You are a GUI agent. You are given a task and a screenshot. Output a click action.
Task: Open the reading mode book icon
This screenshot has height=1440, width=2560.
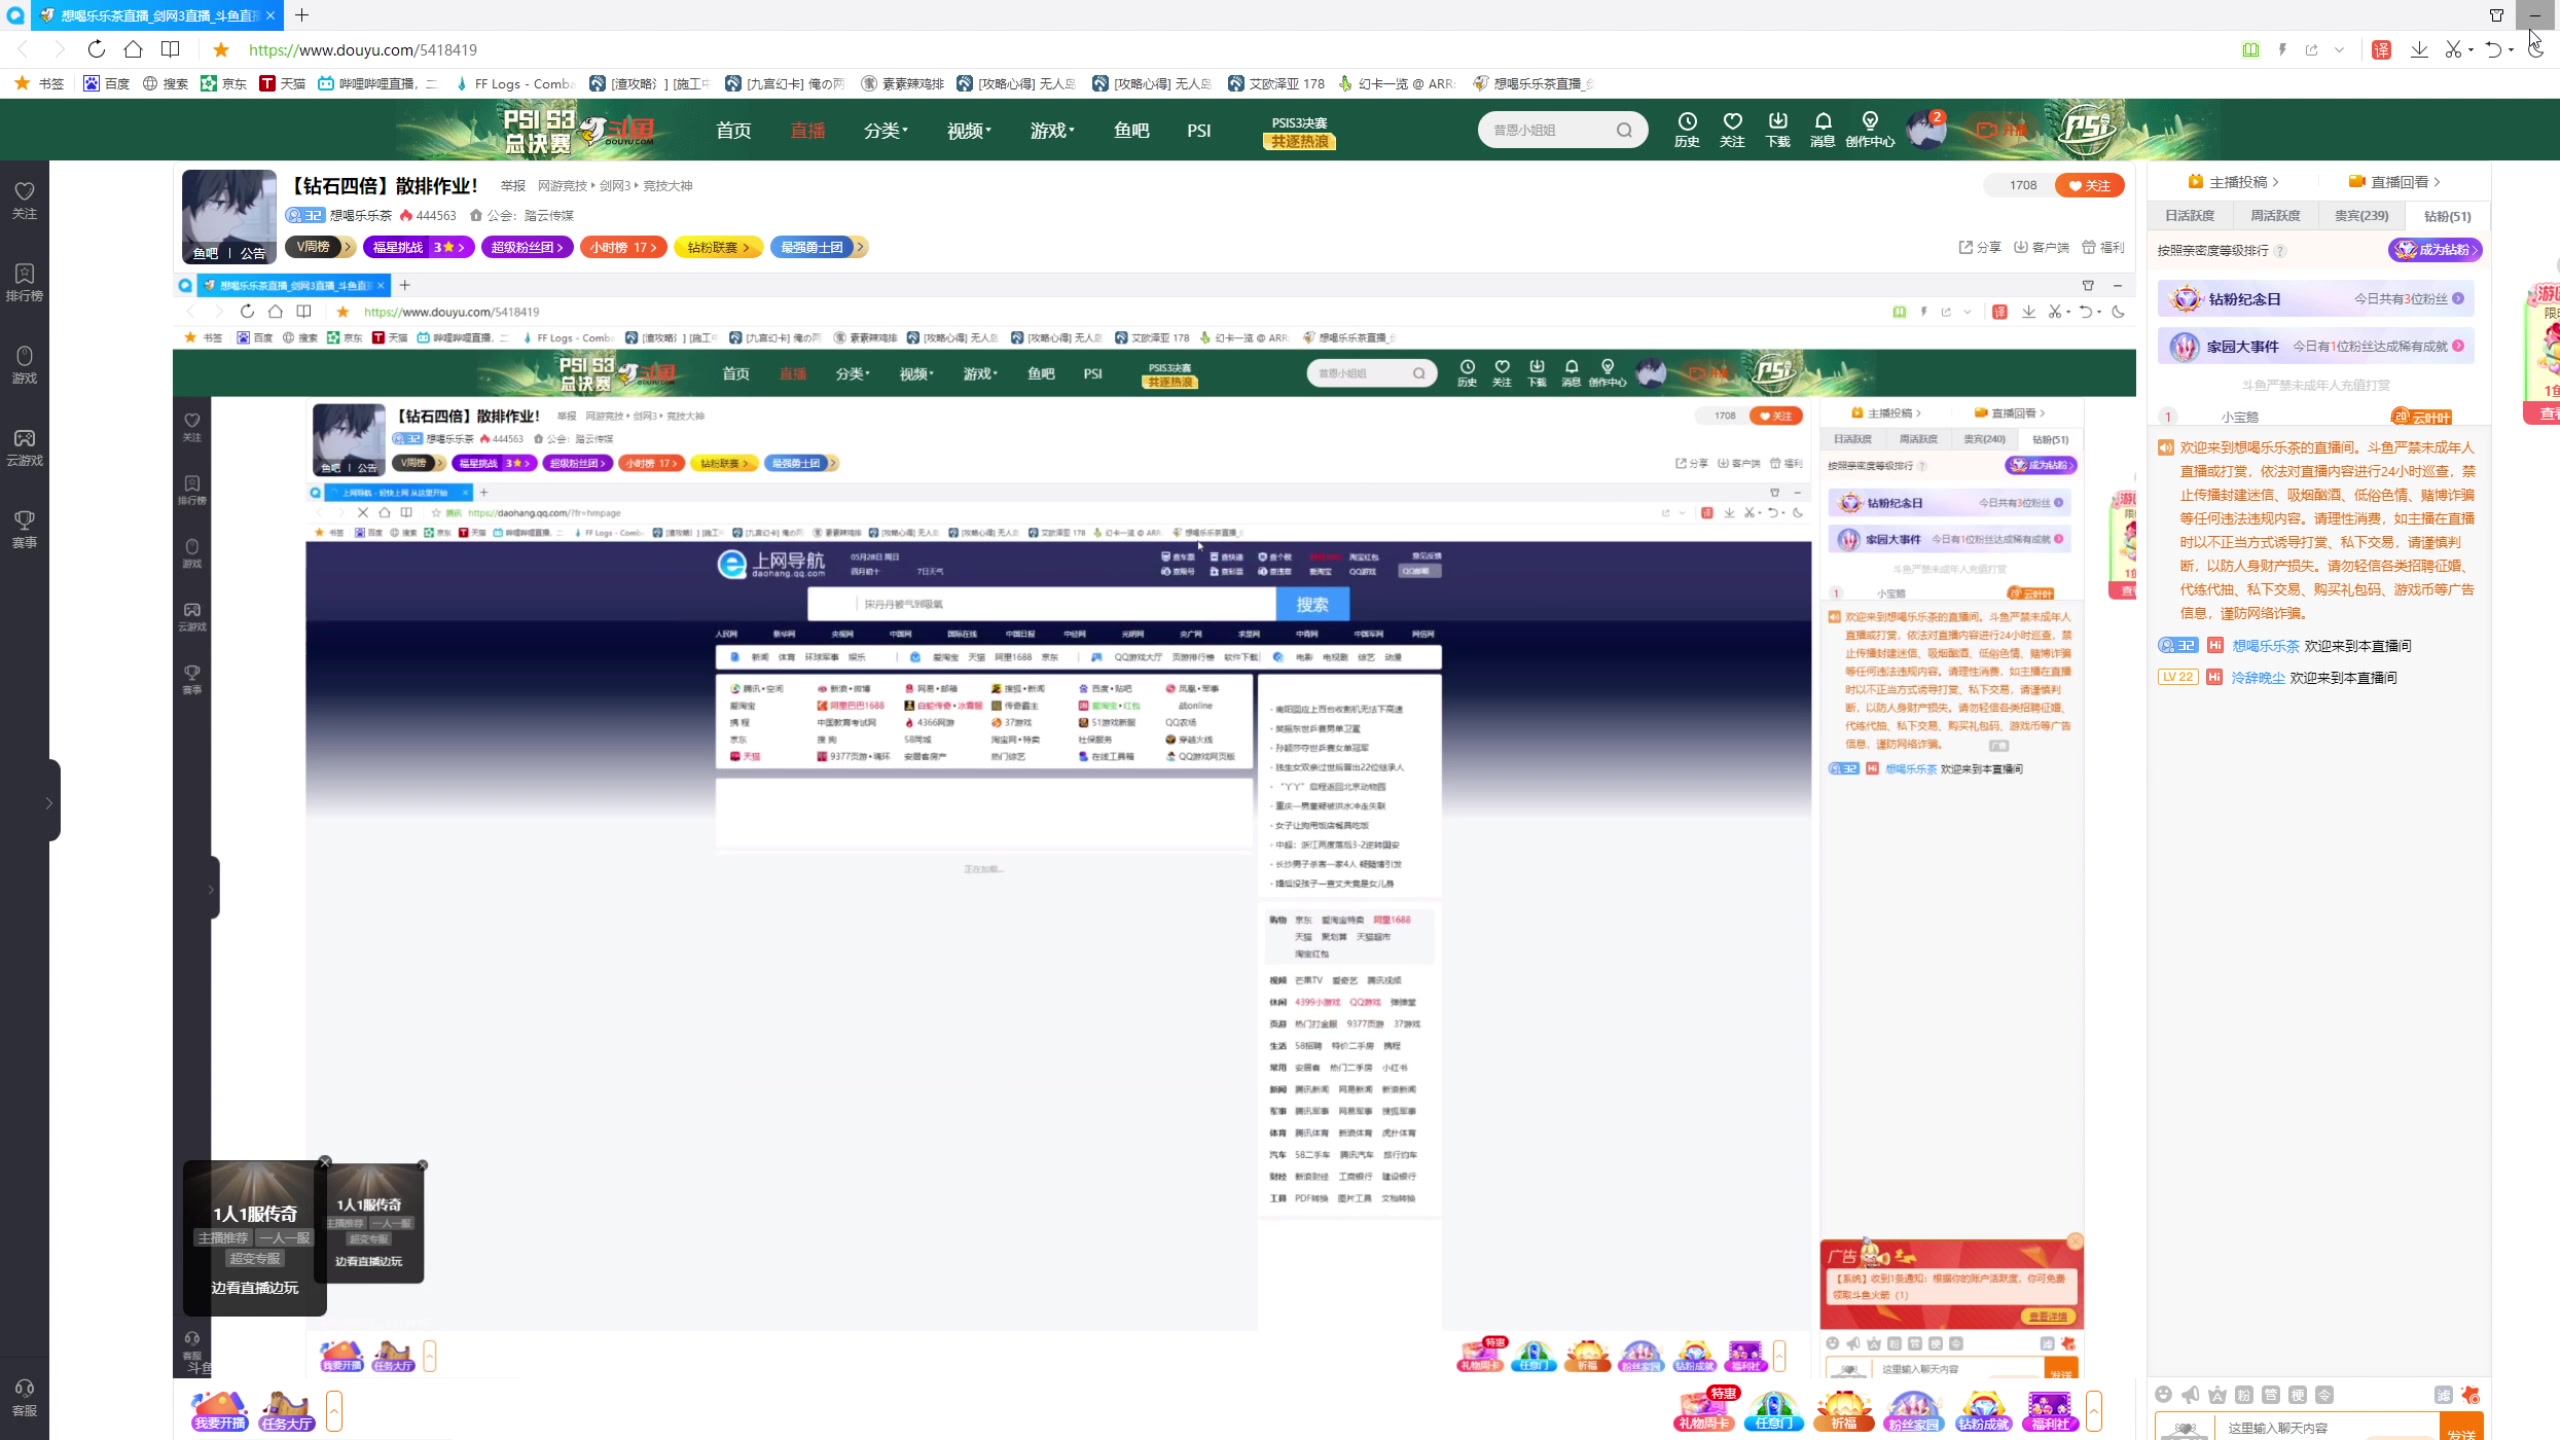[x=171, y=49]
